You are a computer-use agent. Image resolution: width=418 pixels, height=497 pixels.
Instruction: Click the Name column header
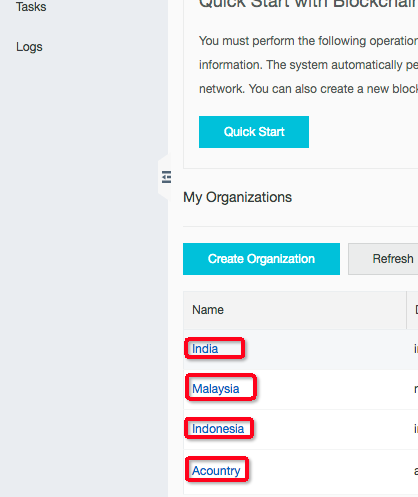(x=208, y=310)
